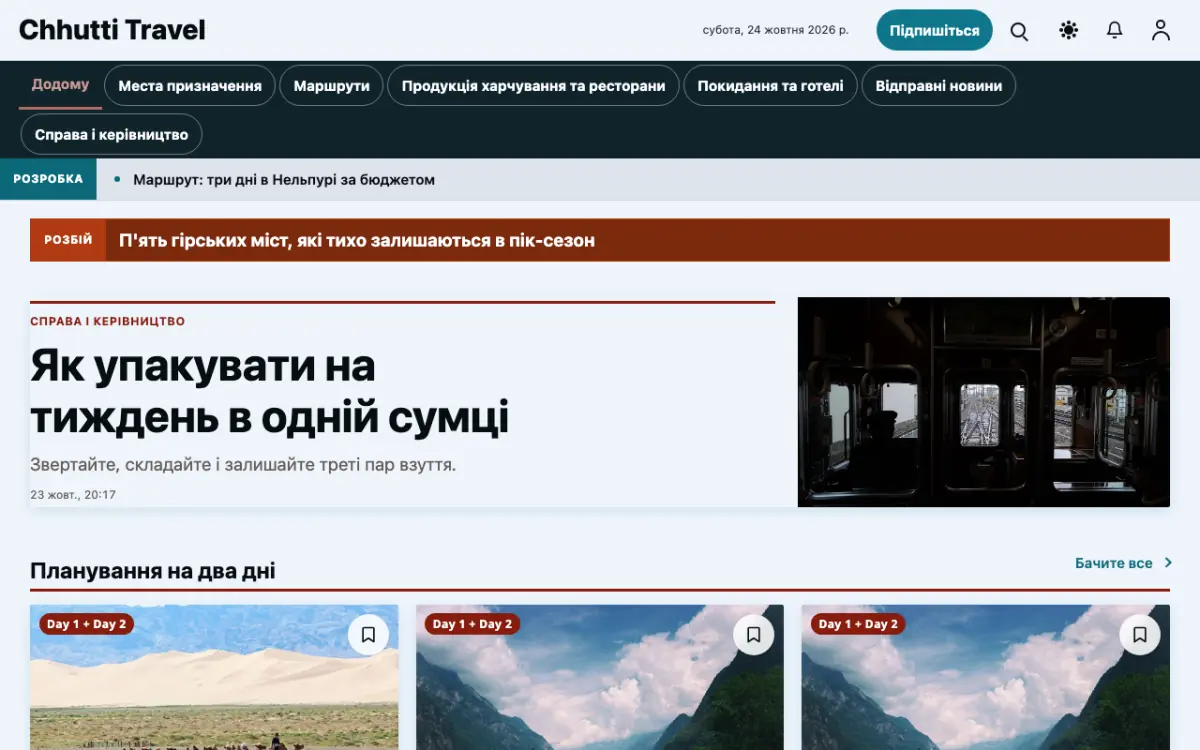The image size is (1200, 750).
Task: Click the Chhutti Travel site logo
Action: (x=112, y=30)
